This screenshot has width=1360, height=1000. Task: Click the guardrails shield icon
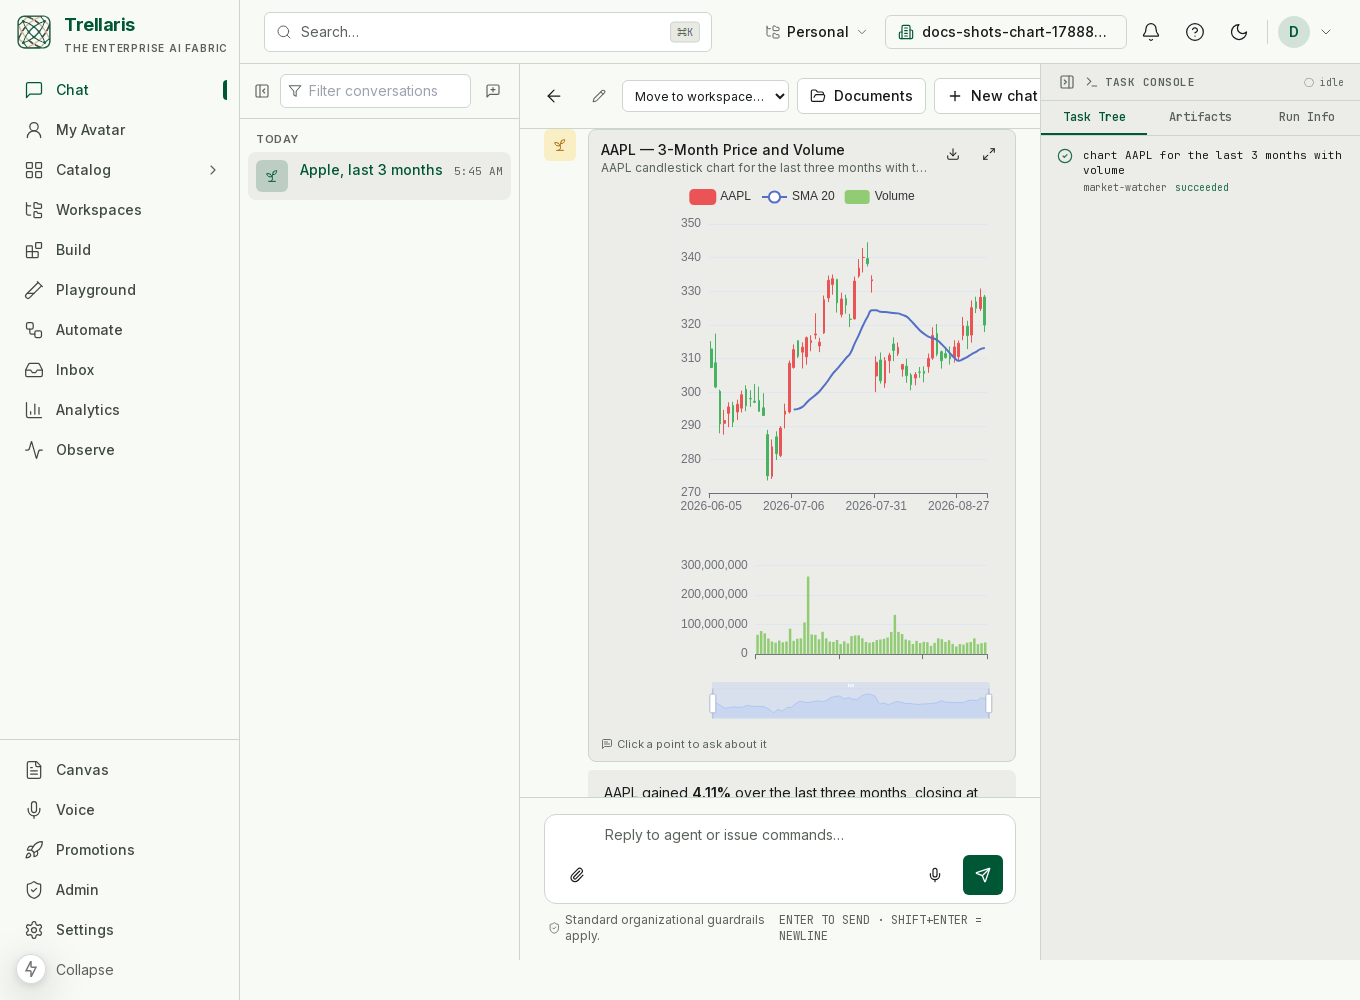[554, 928]
